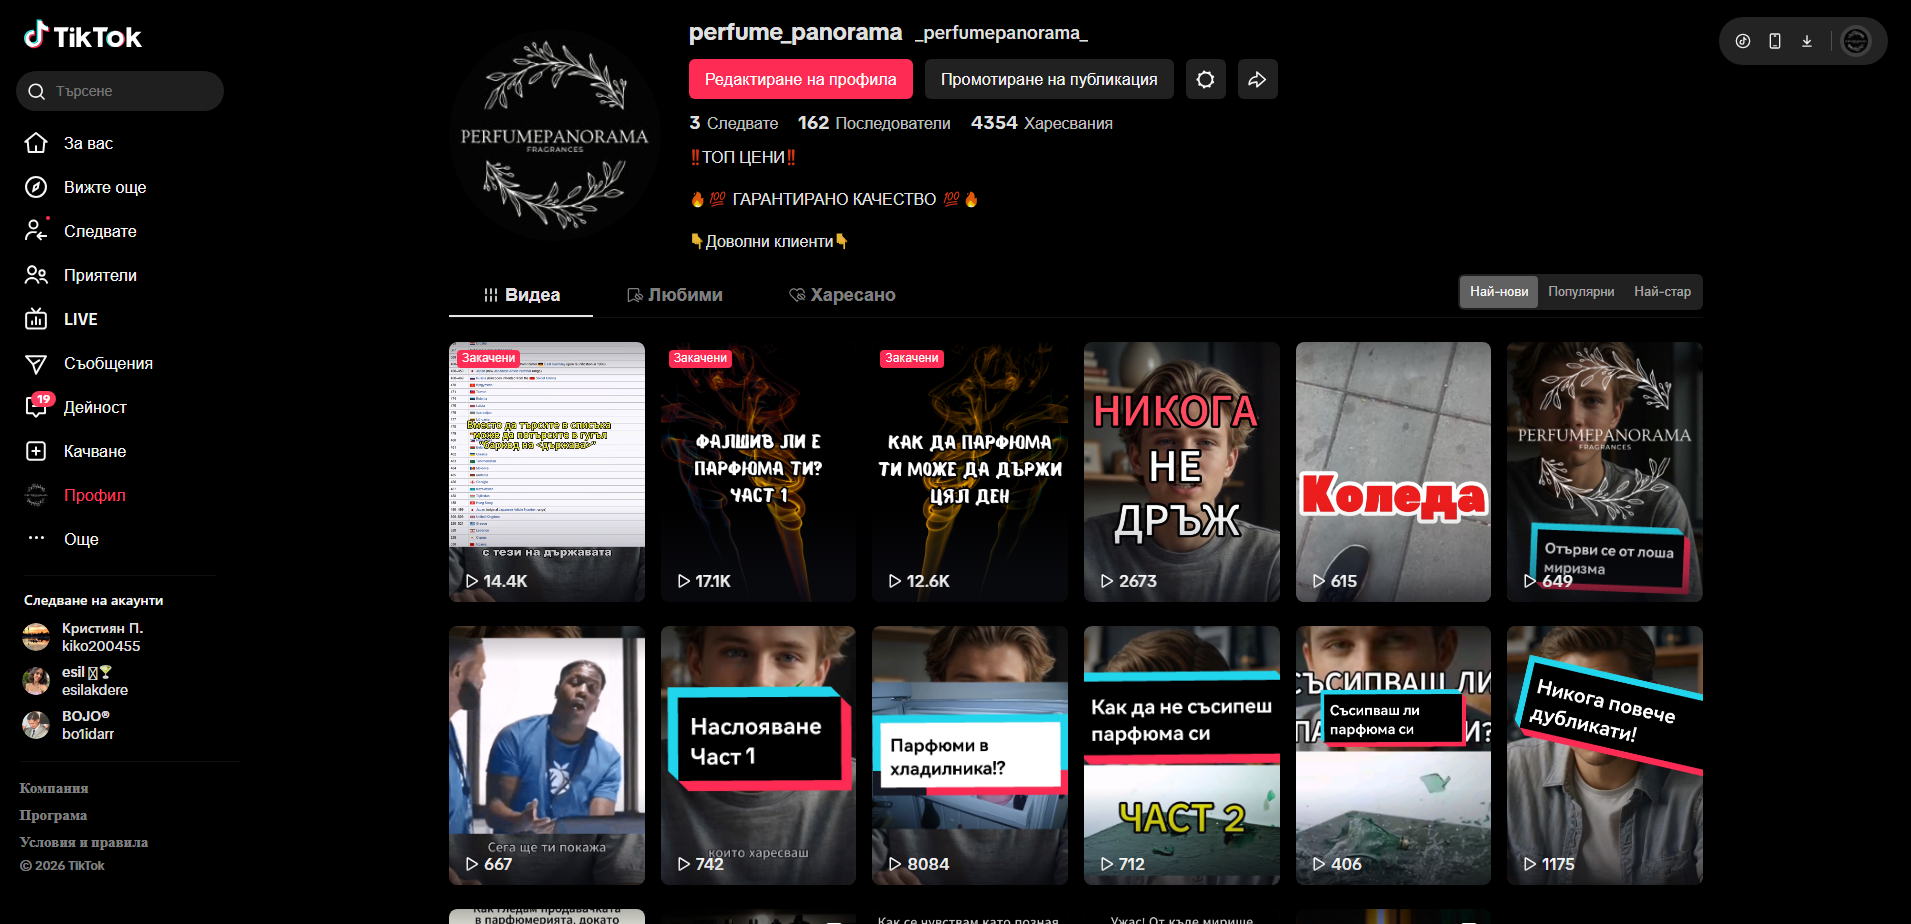Click the share profile arrow icon
This screenshot has height=924, width=1911.
[x=1257, y=79]
